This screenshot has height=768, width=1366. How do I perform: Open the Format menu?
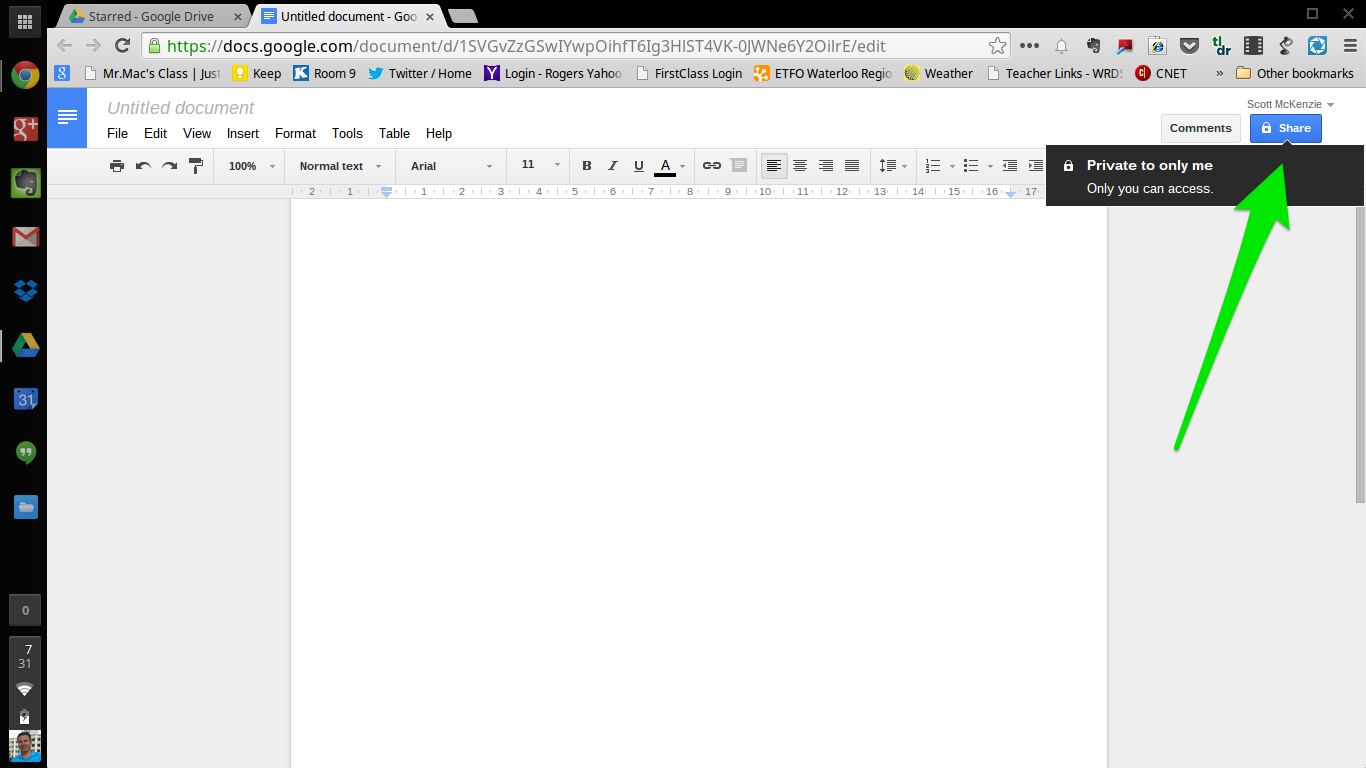click(x=295, y=133)
